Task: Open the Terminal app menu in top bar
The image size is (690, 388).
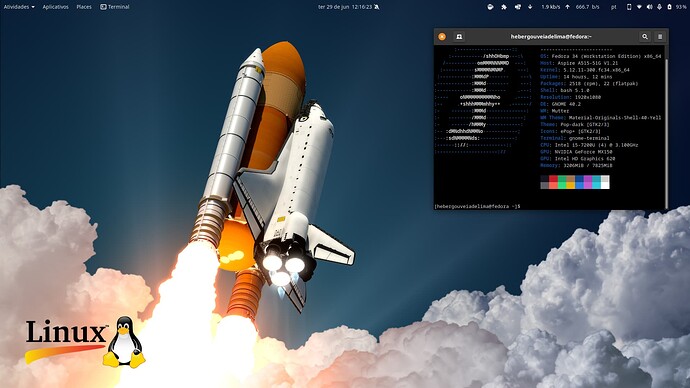Action: click(x=115, y=7)
